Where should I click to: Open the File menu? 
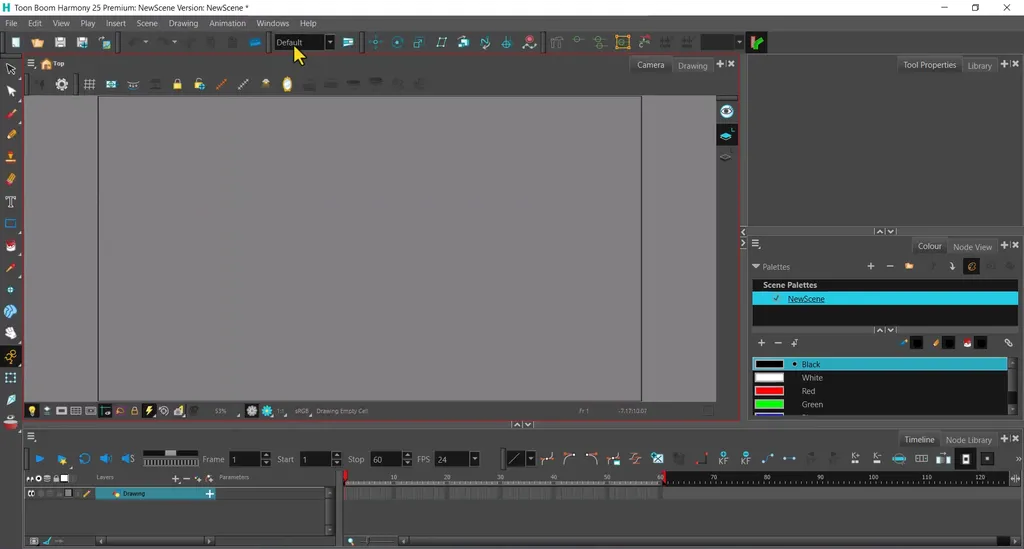pos(11,23)
